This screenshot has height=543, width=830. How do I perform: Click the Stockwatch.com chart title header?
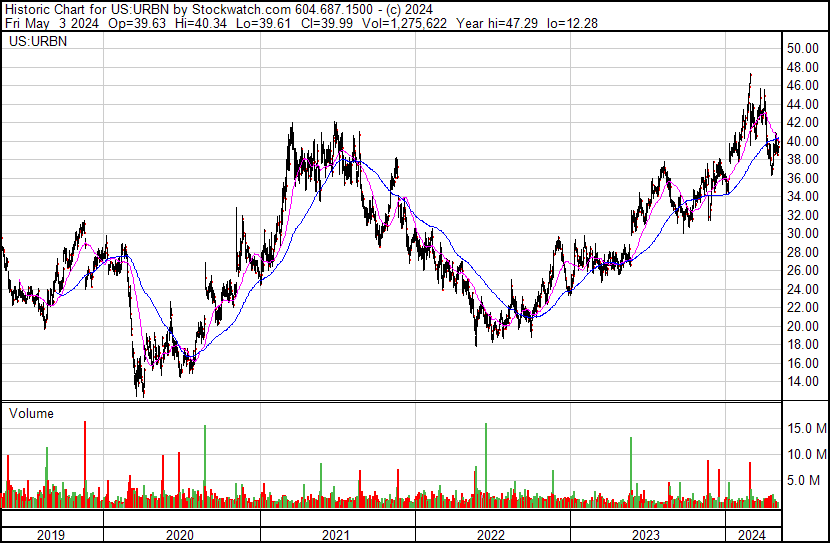click(219, 10)
